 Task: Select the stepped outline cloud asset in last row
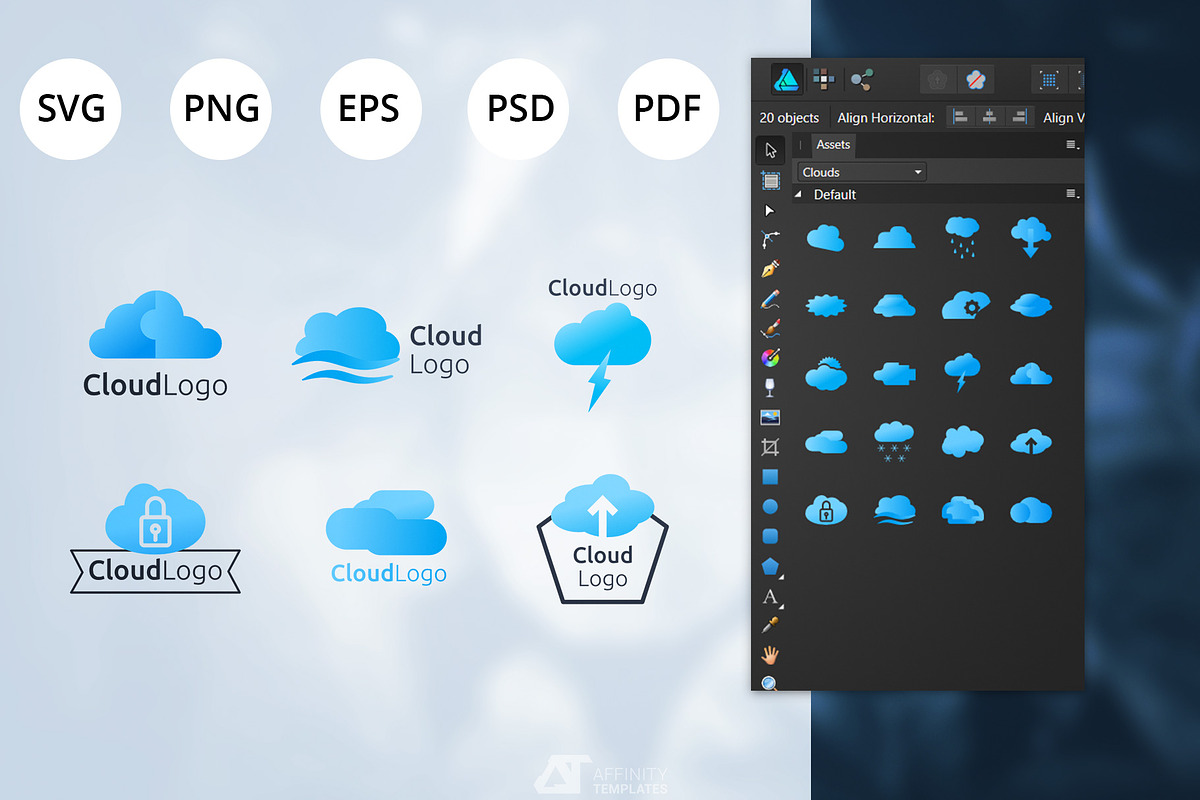tap(962, 510)
